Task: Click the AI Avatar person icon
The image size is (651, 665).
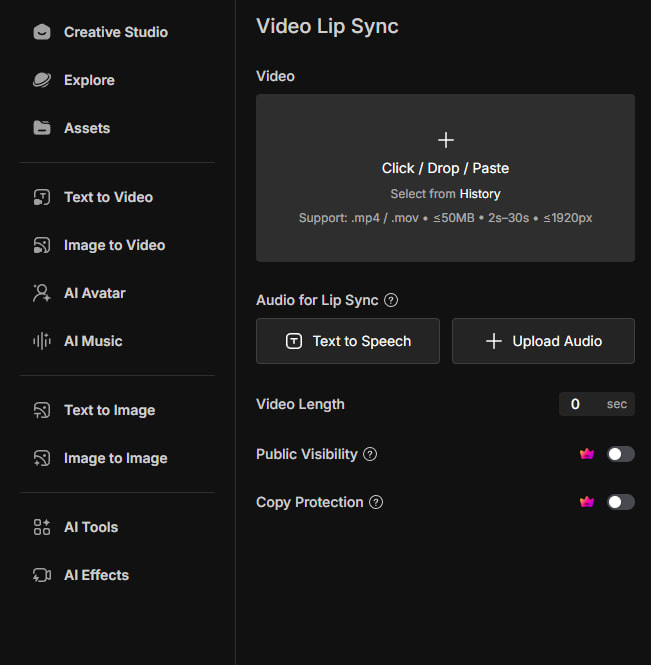Action: [42, 293]
